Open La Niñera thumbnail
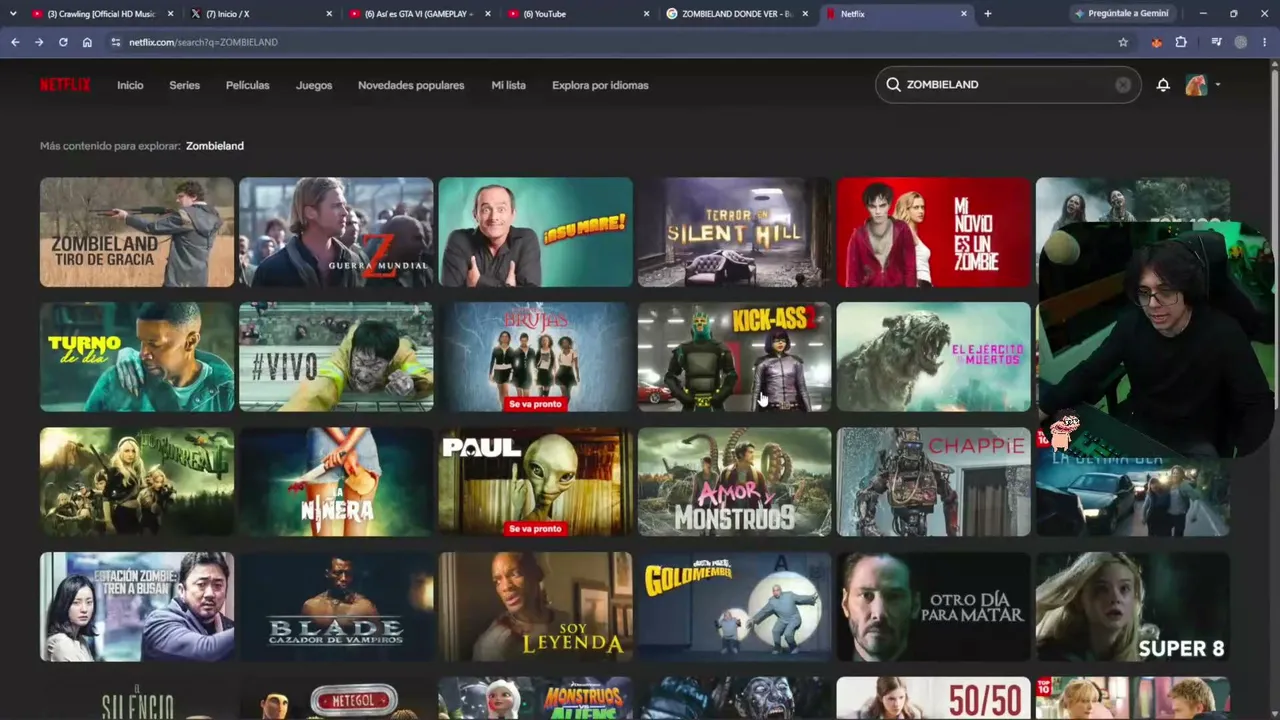The width and height of the screenshot is (1280, 720). (336, 482)
